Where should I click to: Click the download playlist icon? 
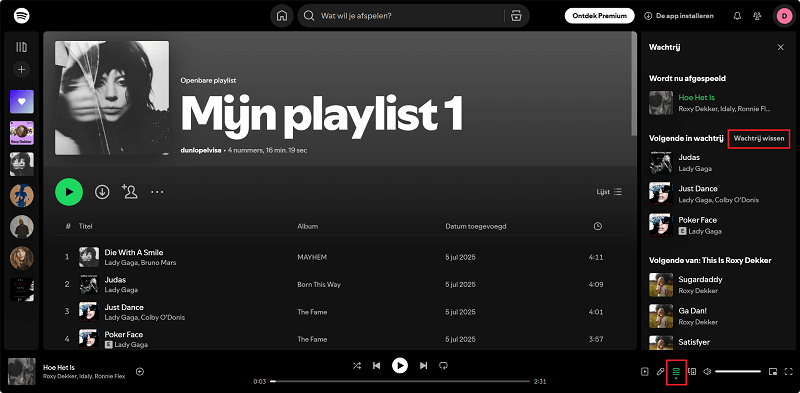click(x=102, y=192)
